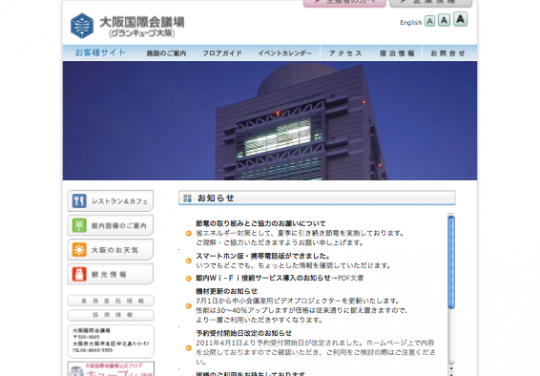Open the お問合せ menu item
The width and height of the screenshot is (540, 376).
tap(448, 53)
